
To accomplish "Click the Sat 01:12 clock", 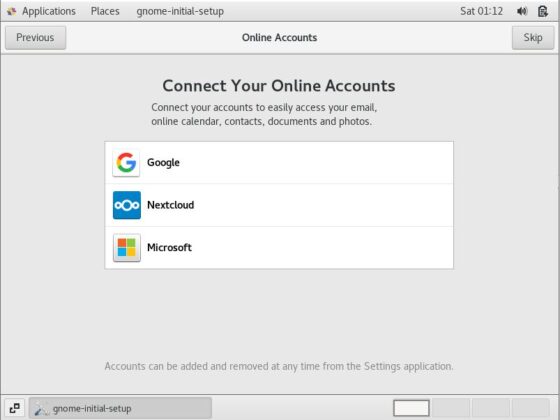I will (x=481, y=11).
